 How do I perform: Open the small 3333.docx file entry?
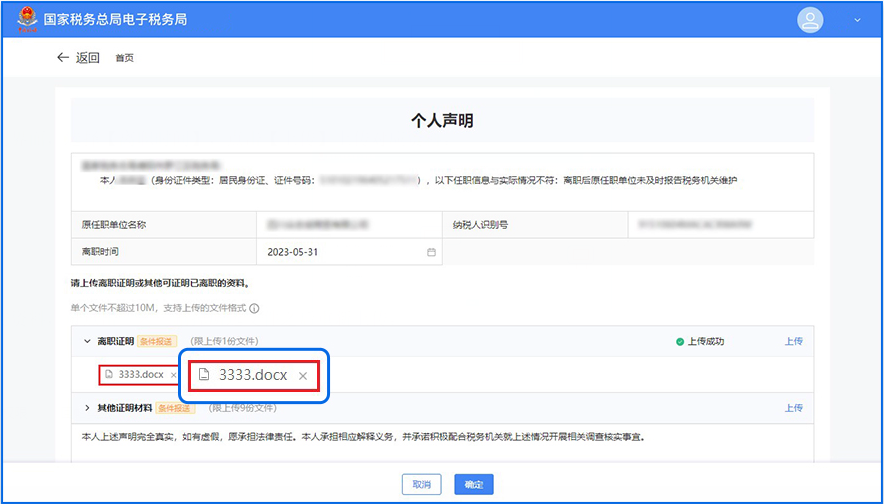pos(140,374)
